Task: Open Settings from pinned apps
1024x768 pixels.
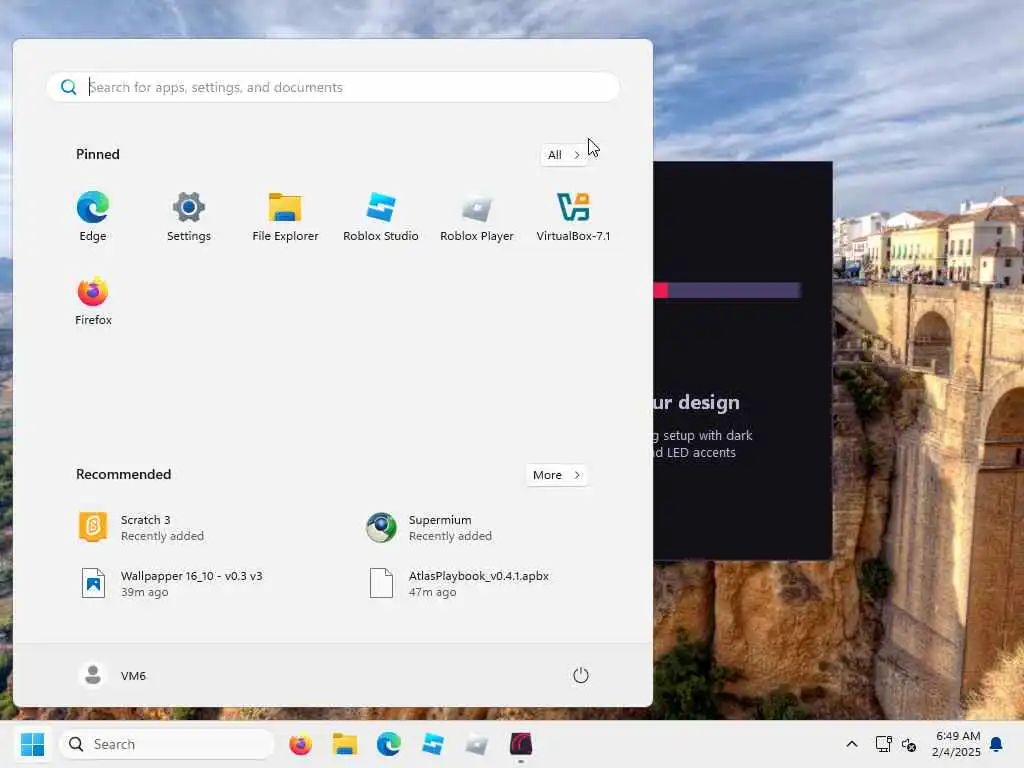Action: (189, 217)
